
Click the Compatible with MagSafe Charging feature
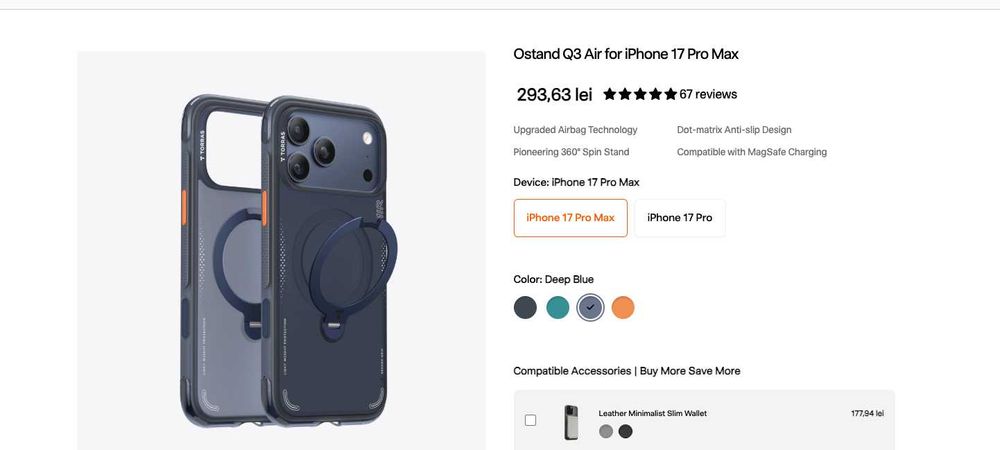(752, 152)
